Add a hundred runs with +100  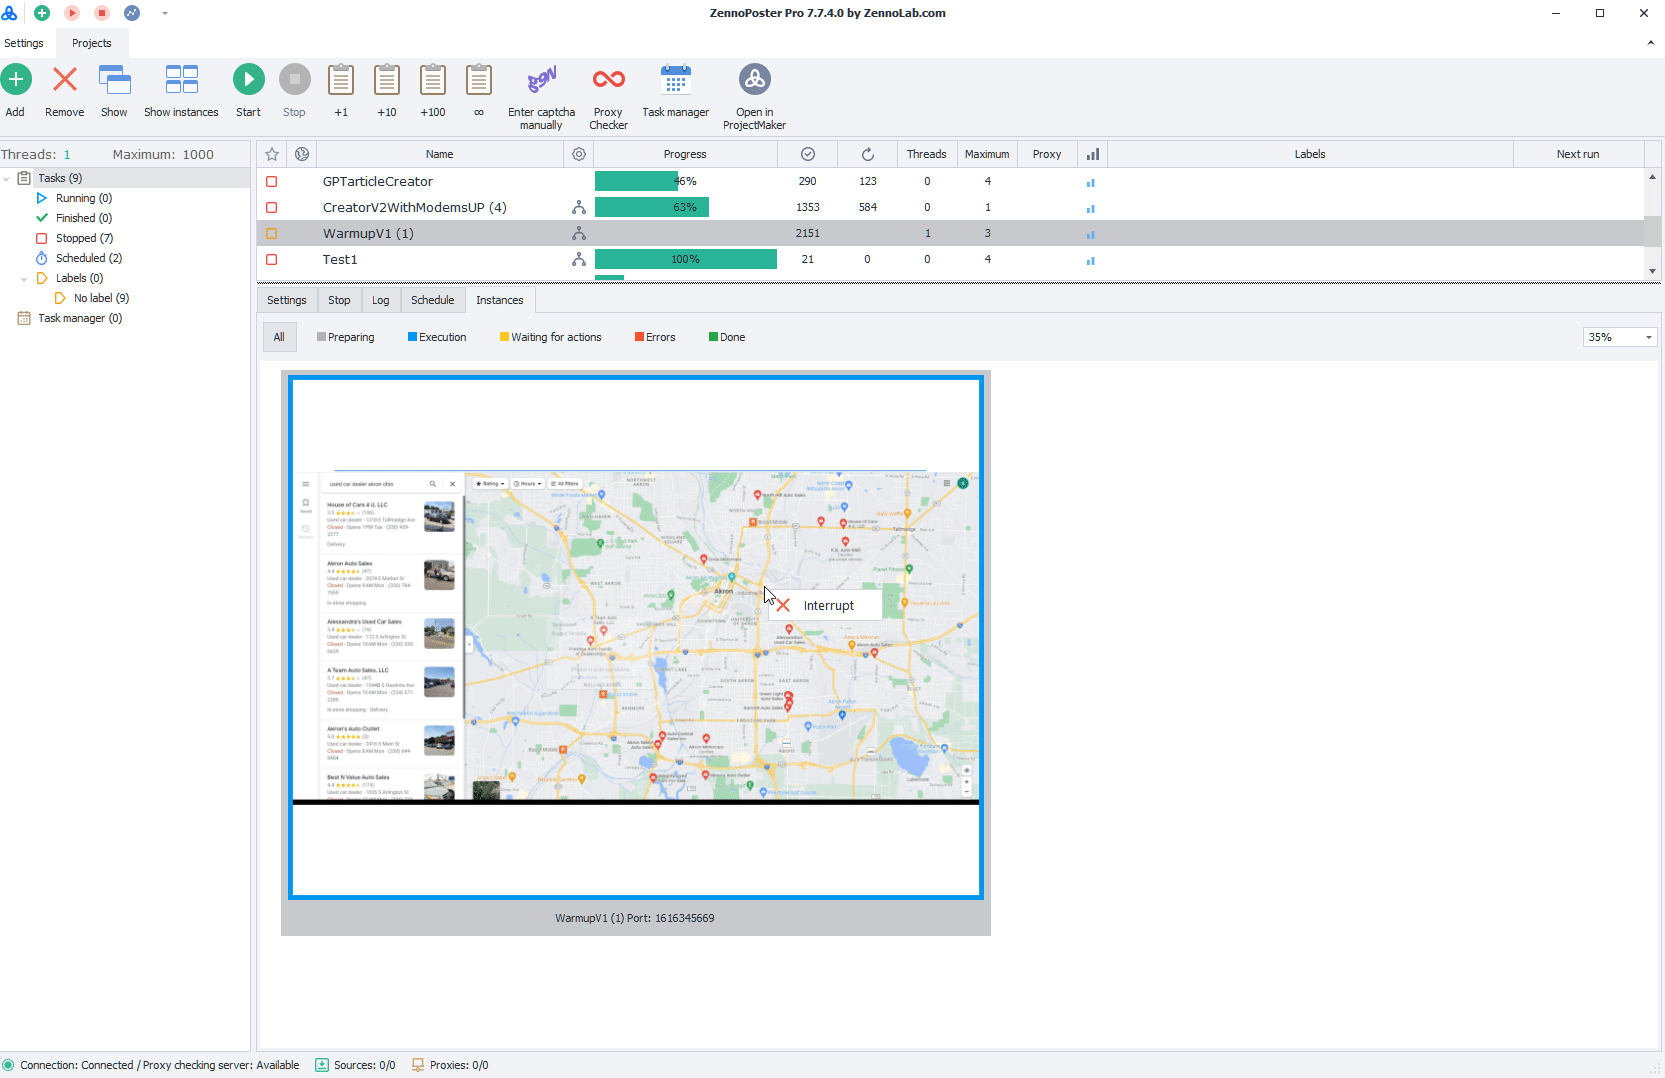[x=433, y=80]
